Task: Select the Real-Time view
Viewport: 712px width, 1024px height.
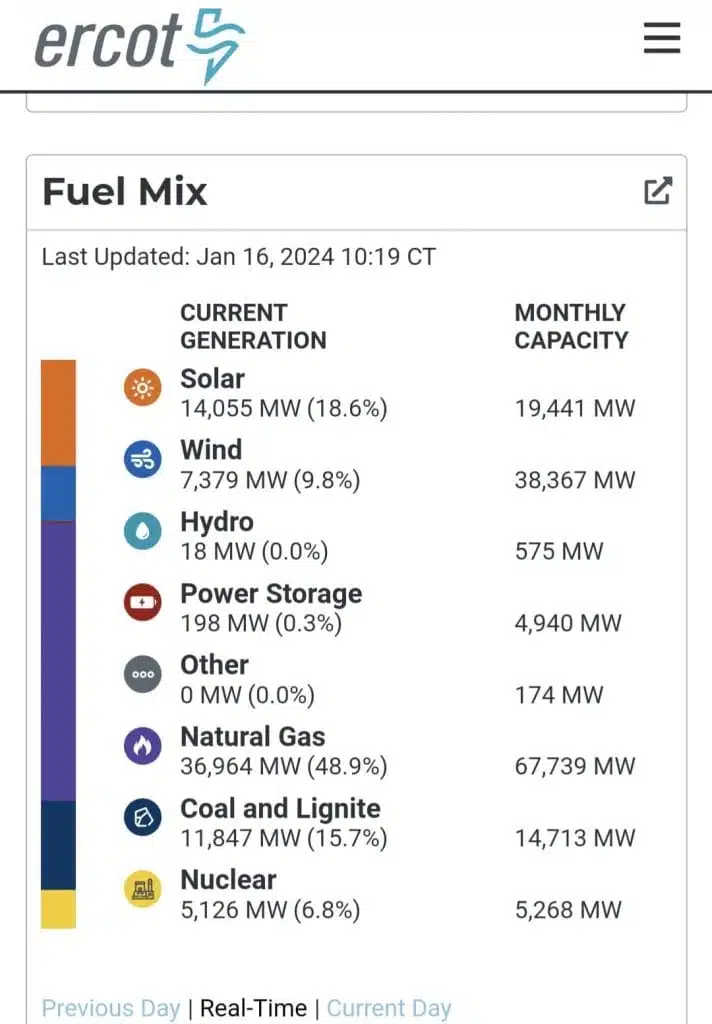Action: (x=251, y=1008)
